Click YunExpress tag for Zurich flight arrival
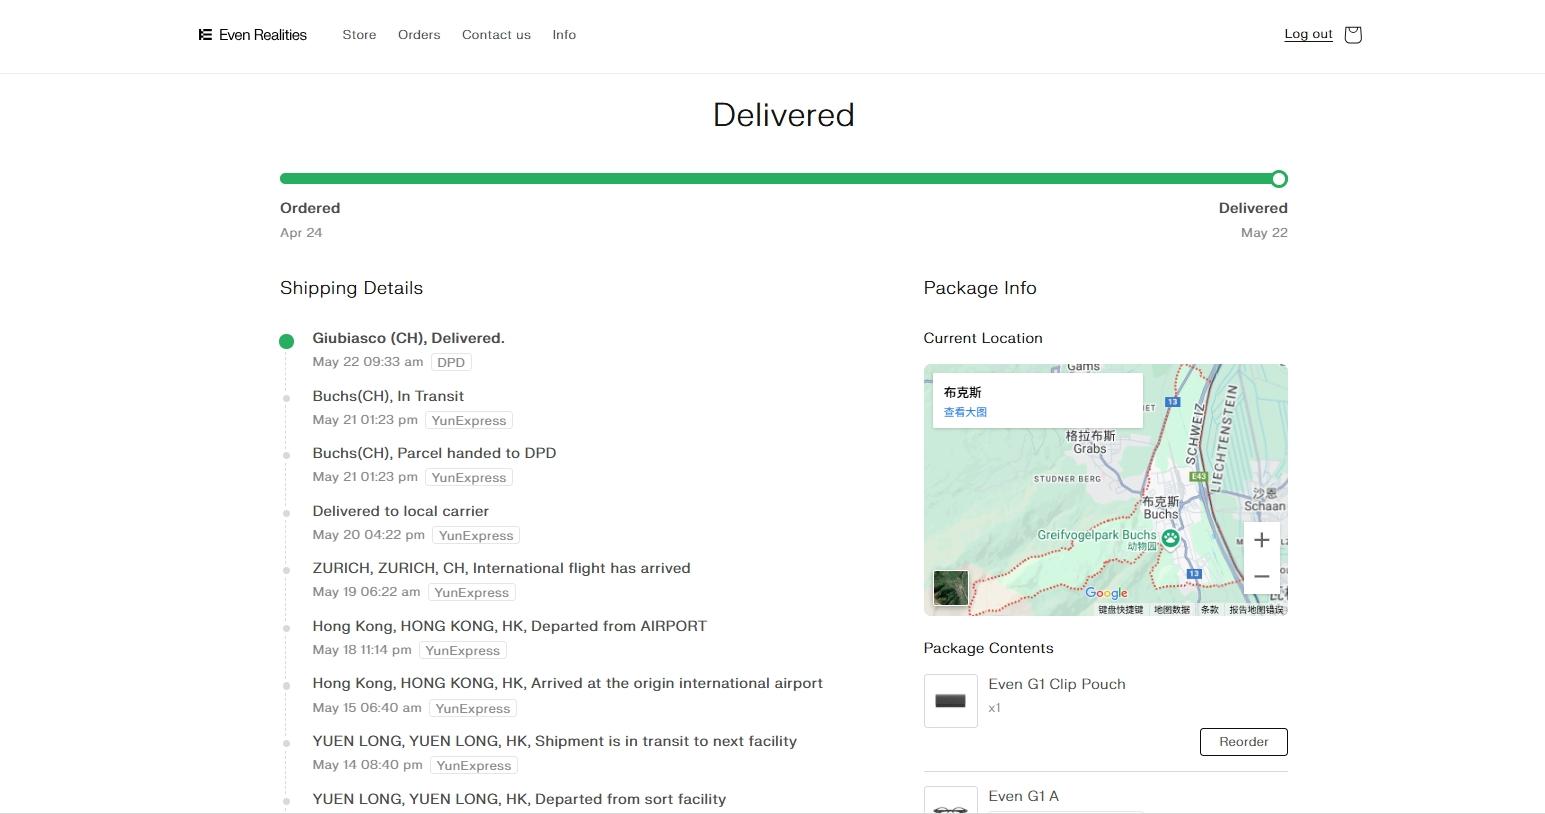The image size is (1545, 814). pos(472,593)
